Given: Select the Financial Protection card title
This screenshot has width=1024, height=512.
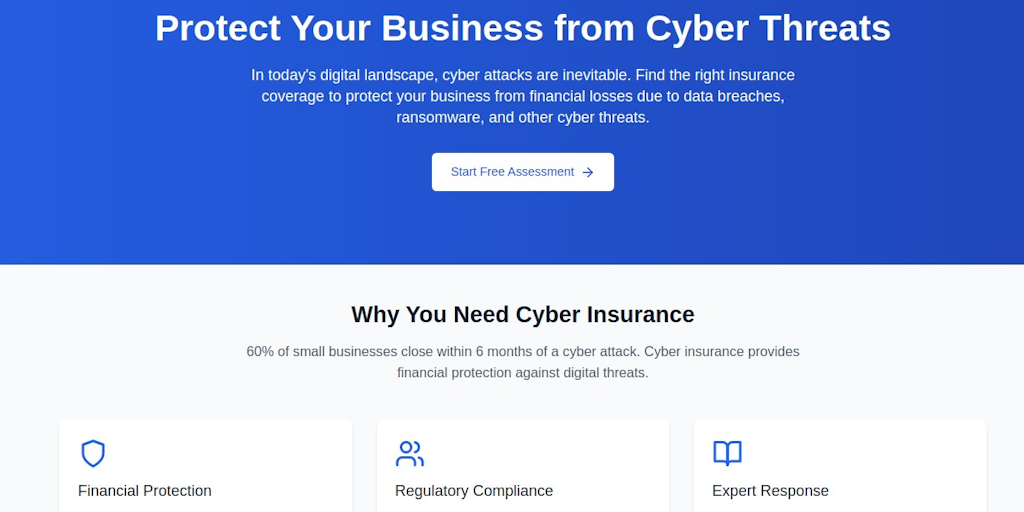Looking at the screenshot, I should coord(144,490).
